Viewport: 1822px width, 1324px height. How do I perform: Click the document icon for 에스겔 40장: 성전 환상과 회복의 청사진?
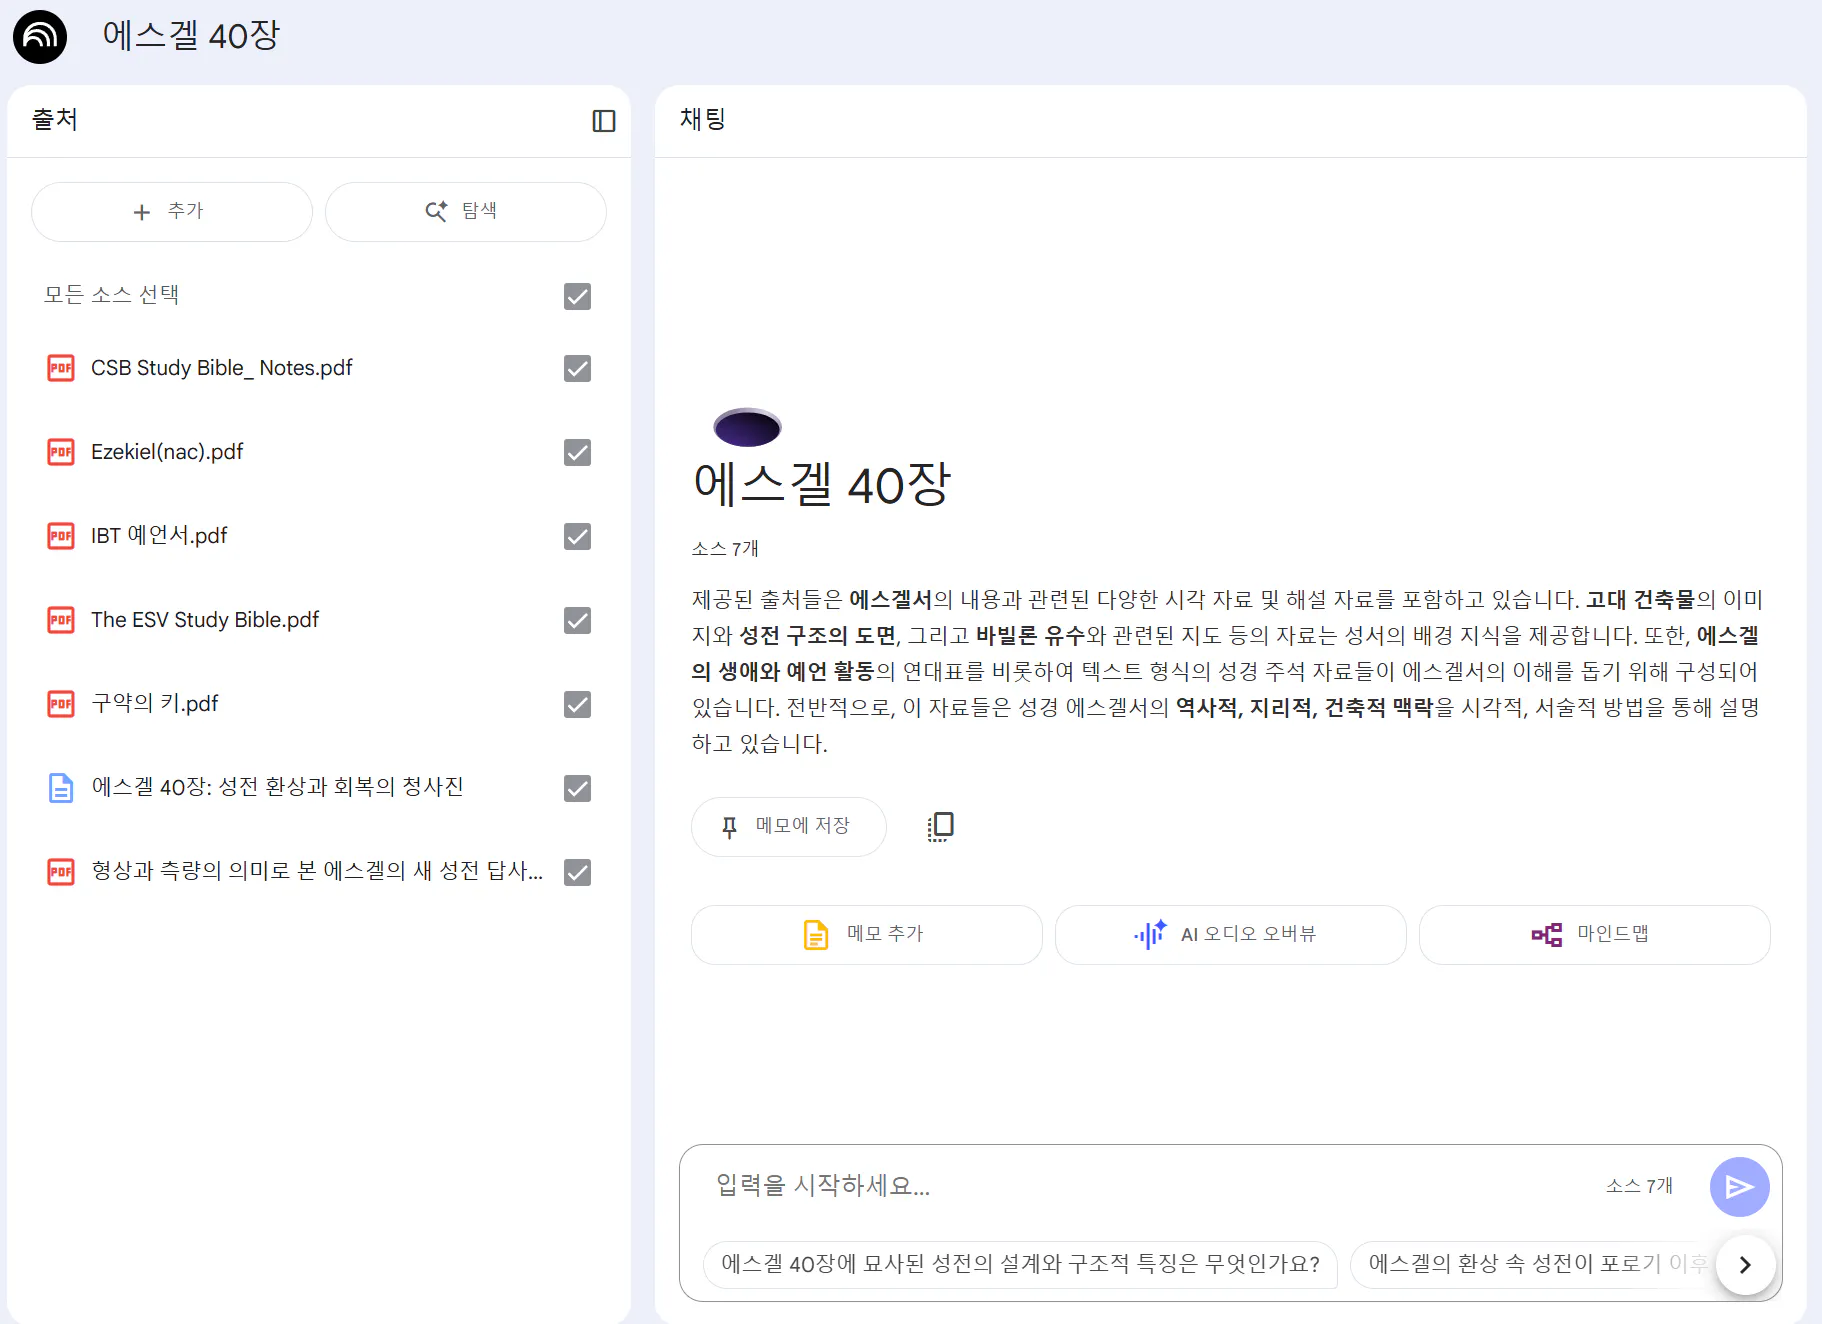point(61,788)
